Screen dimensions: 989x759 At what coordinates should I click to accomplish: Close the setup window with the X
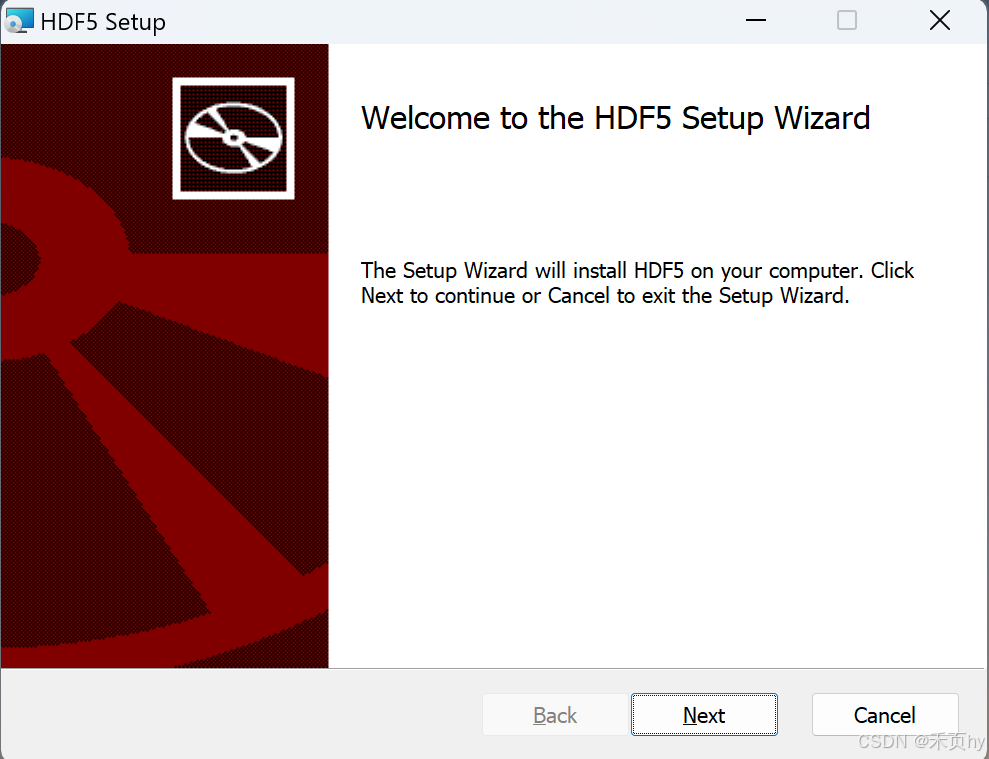938,20
